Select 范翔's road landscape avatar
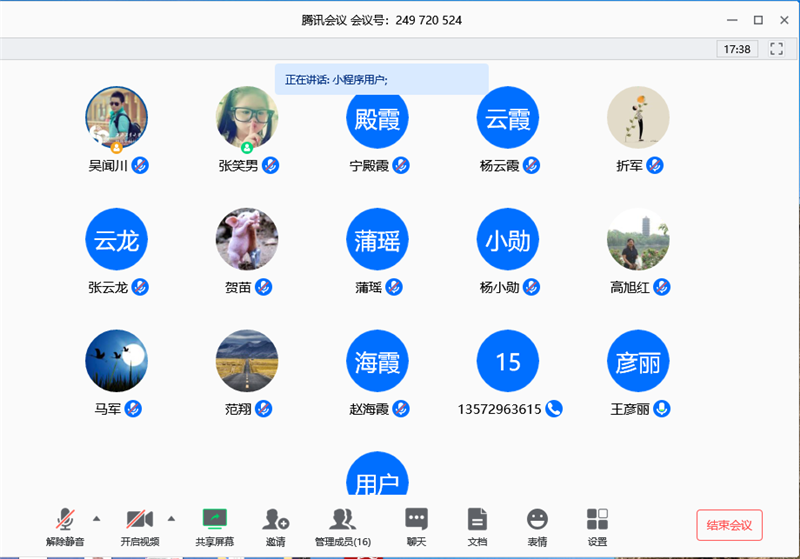The width and height of the screenshot is (800, 559). [247, 361]
